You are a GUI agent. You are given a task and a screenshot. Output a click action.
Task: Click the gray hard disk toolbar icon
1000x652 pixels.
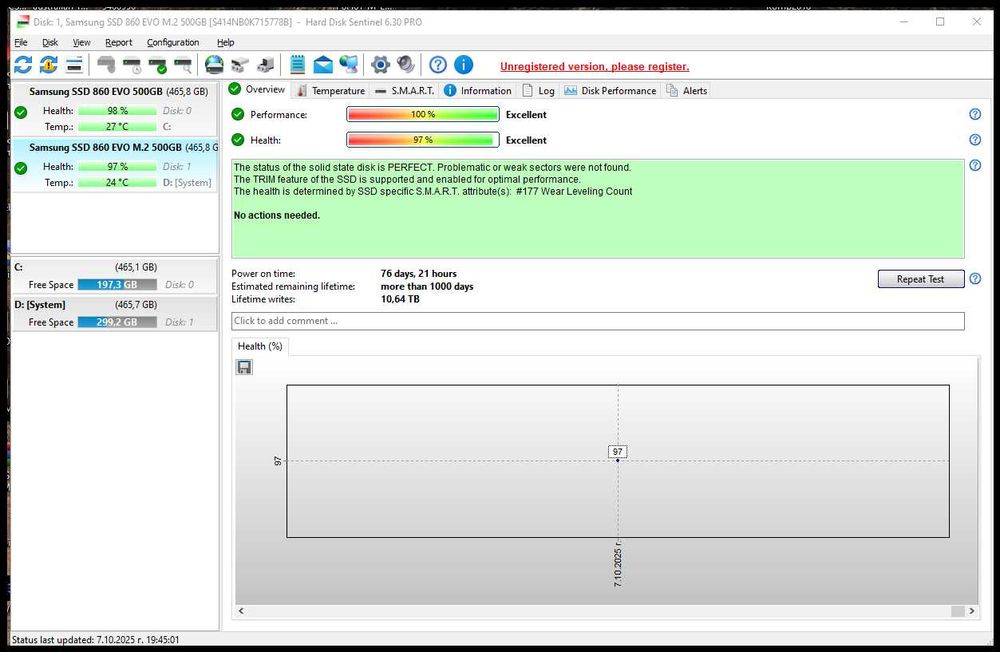coord(106,64)
